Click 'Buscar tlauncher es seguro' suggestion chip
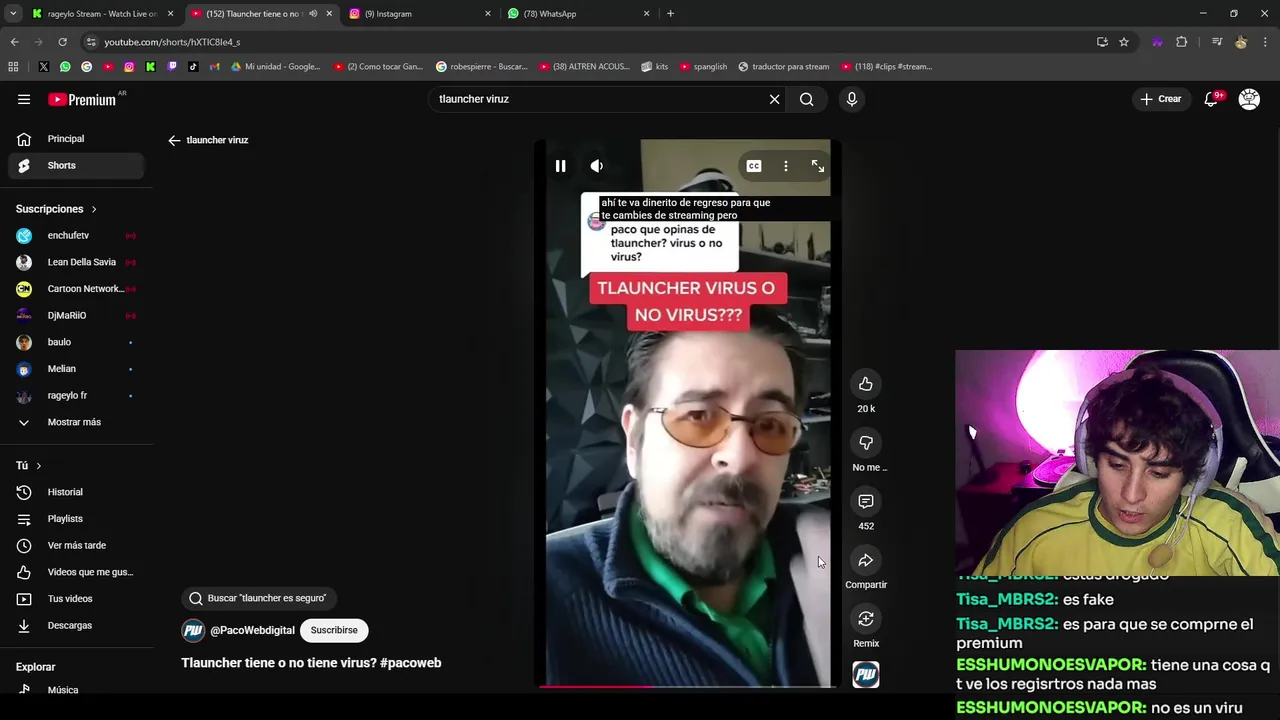 [x=258, y=598]
